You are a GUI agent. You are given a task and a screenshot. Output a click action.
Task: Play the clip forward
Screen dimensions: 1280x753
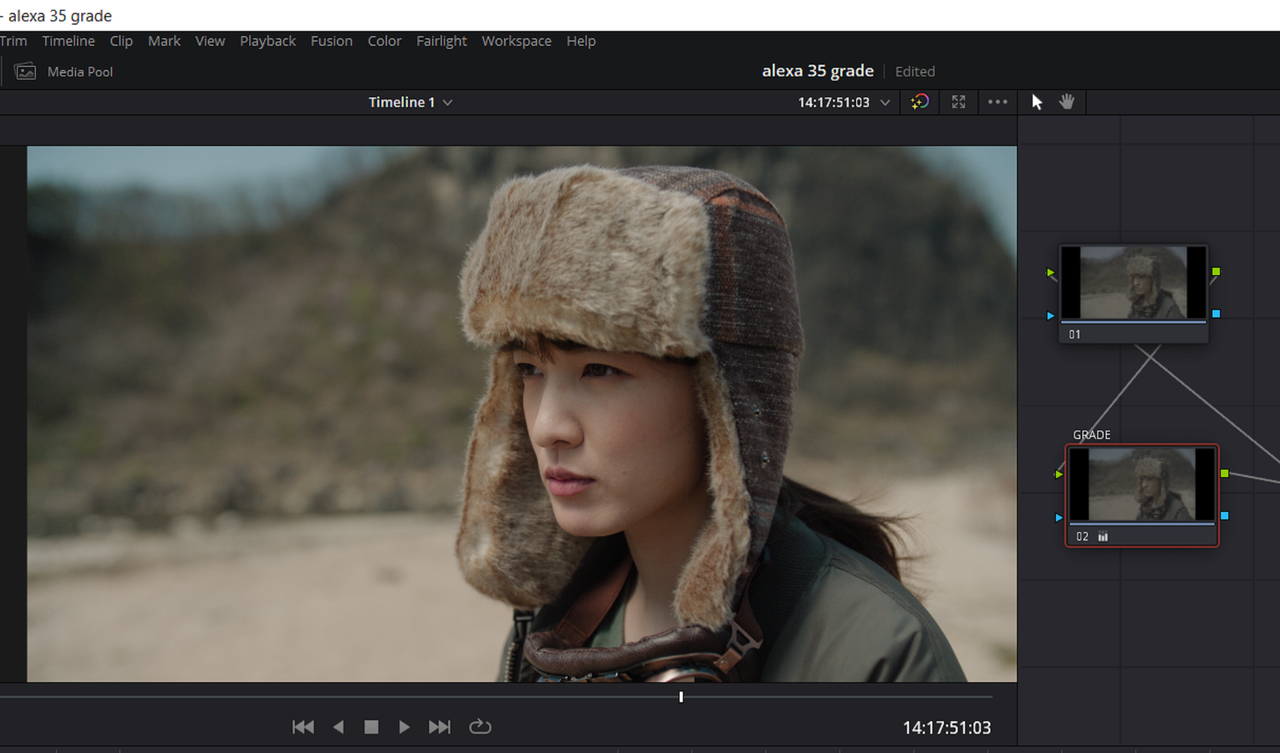pos(404,727)
